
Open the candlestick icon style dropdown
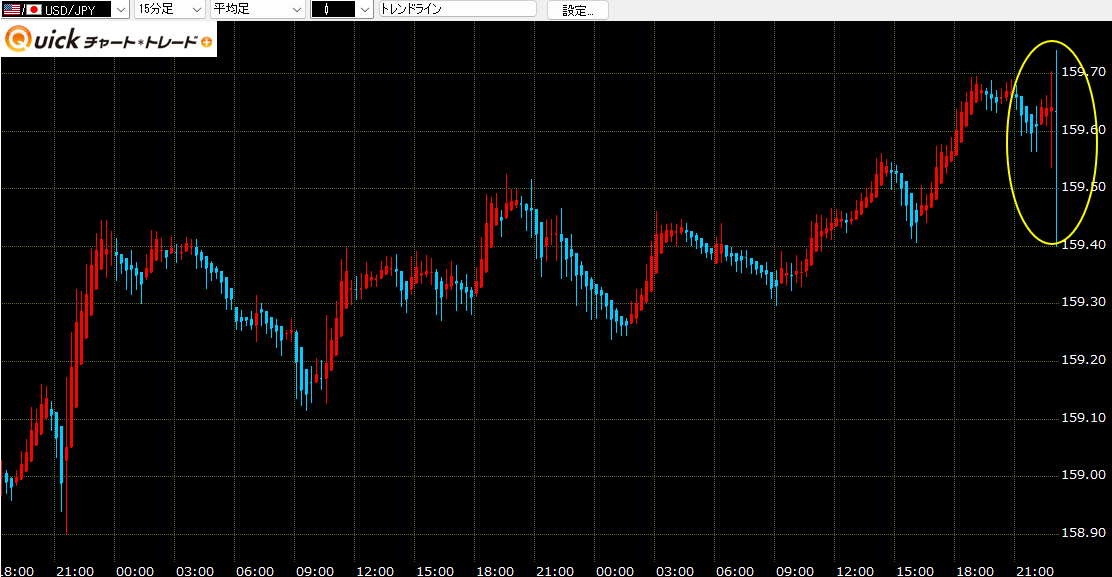(x=342, y=9)
